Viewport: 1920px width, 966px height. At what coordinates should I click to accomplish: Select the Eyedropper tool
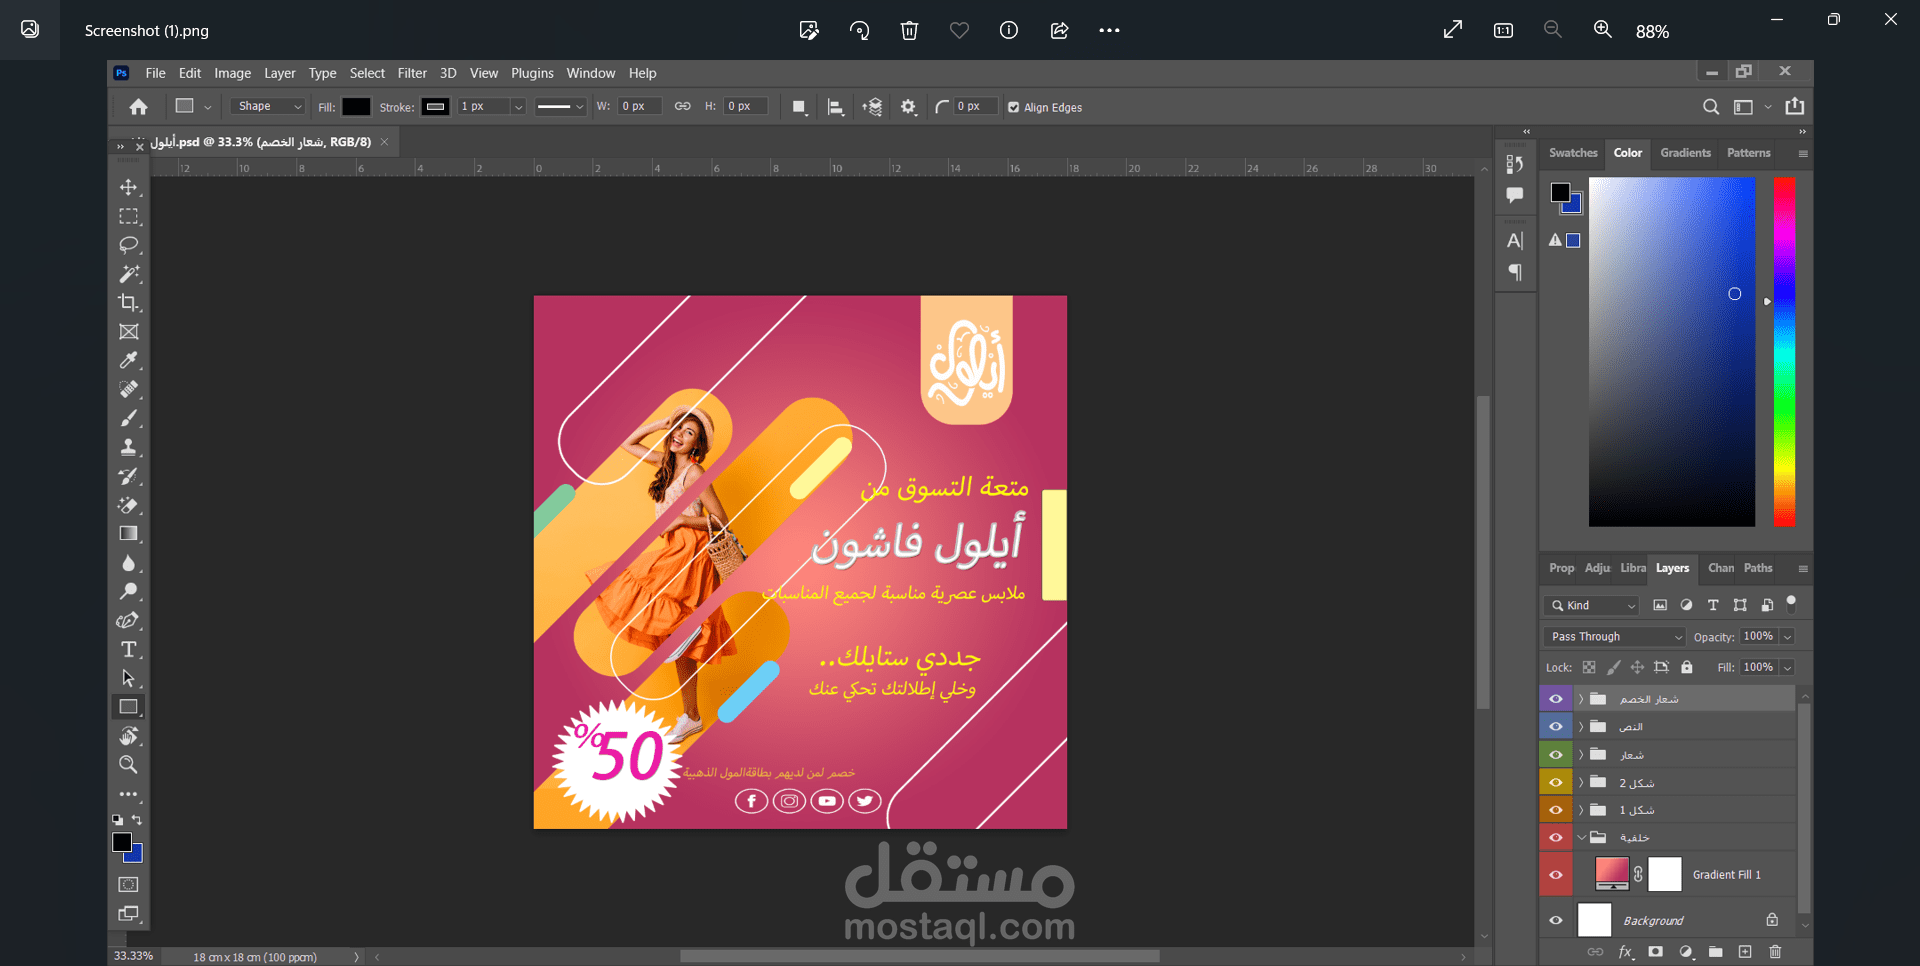coord(129,361)
